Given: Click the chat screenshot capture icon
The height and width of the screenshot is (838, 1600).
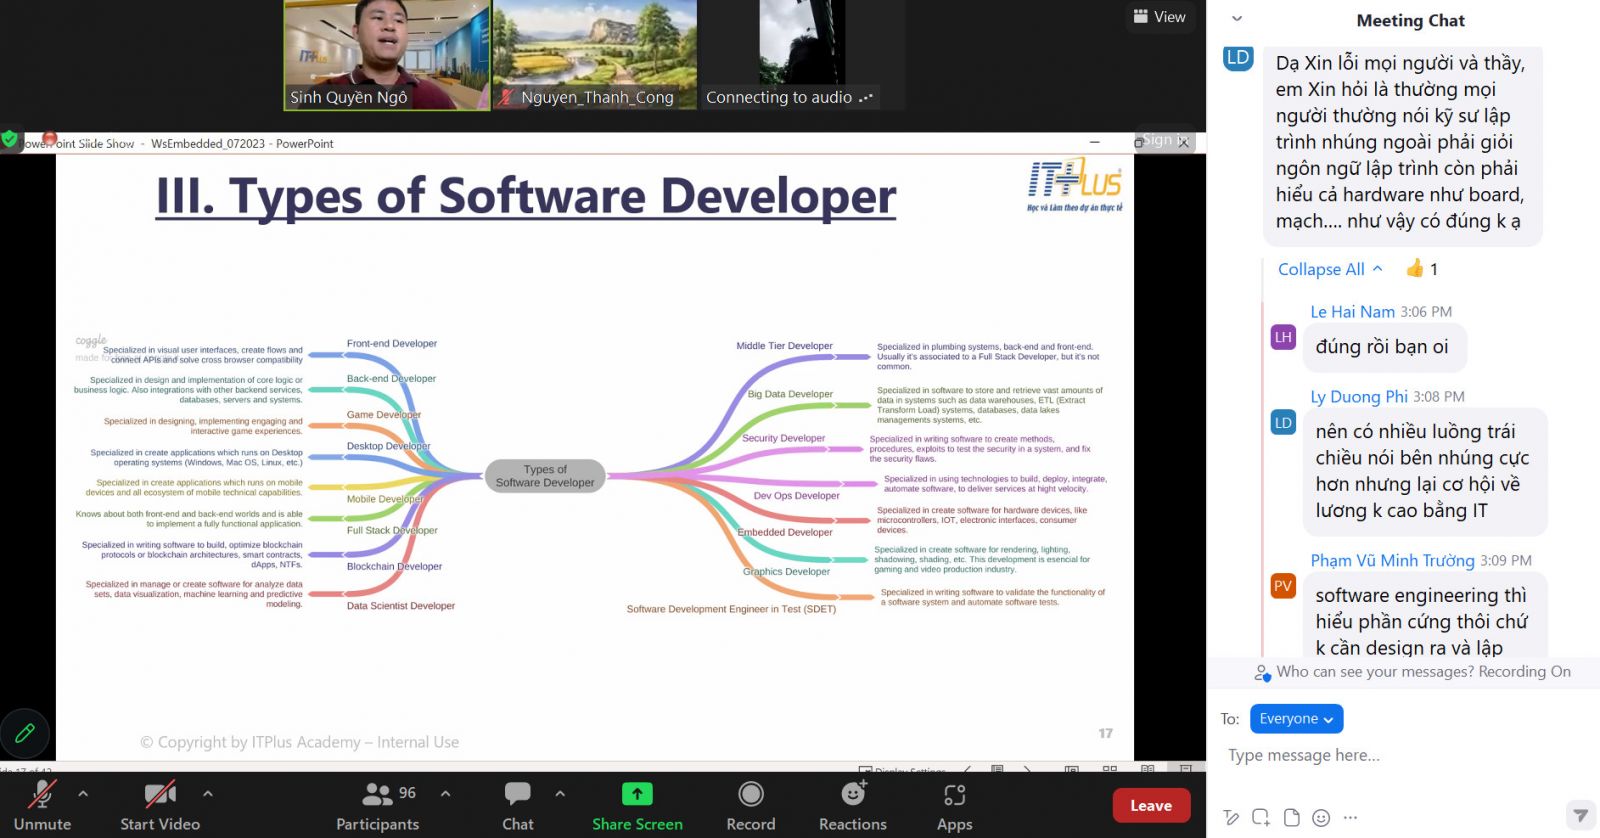Looking at the screenshot, I should click(x=1261, y=818).
